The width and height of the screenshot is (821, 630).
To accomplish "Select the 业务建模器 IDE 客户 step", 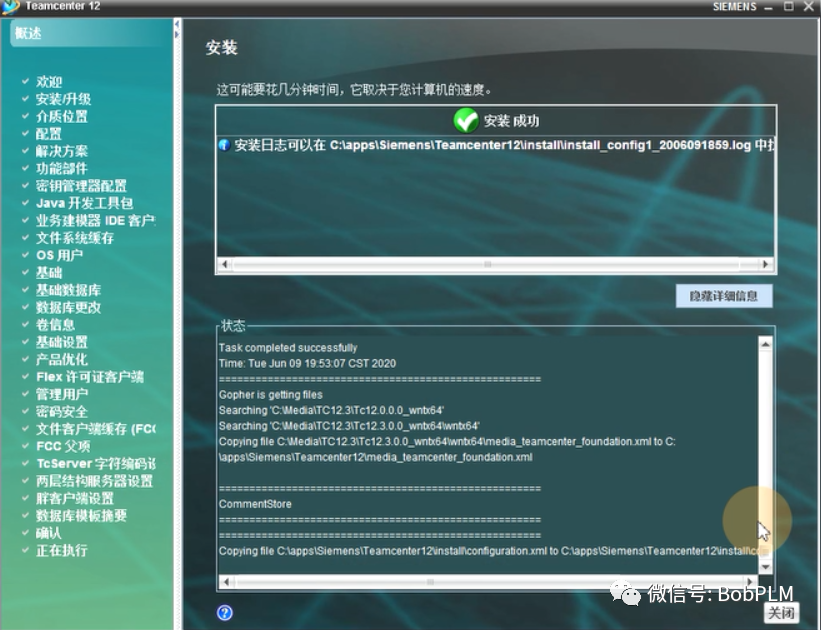I will pos(96,220).
